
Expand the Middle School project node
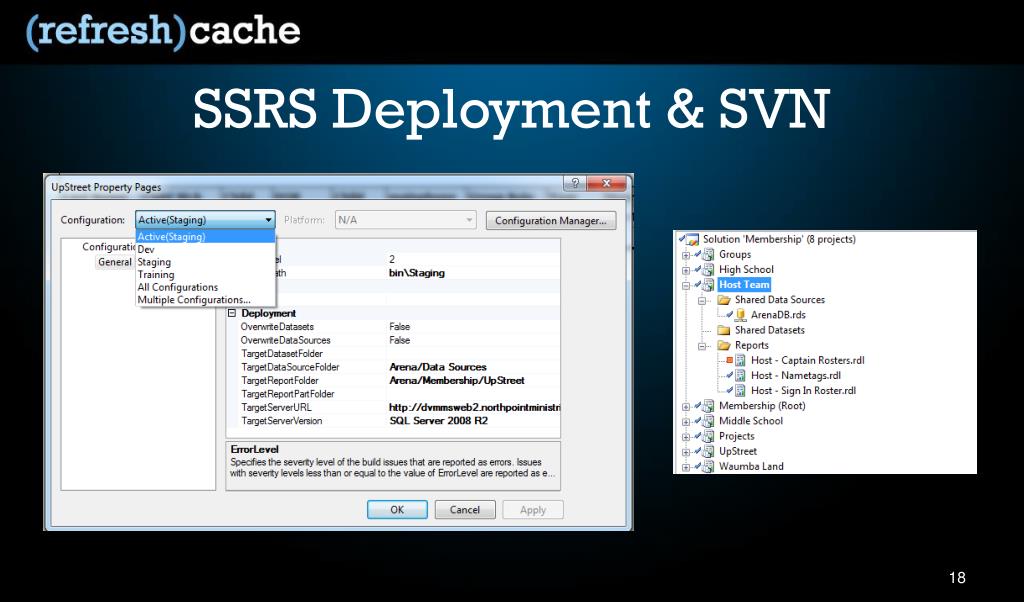(x=686, y=422)
